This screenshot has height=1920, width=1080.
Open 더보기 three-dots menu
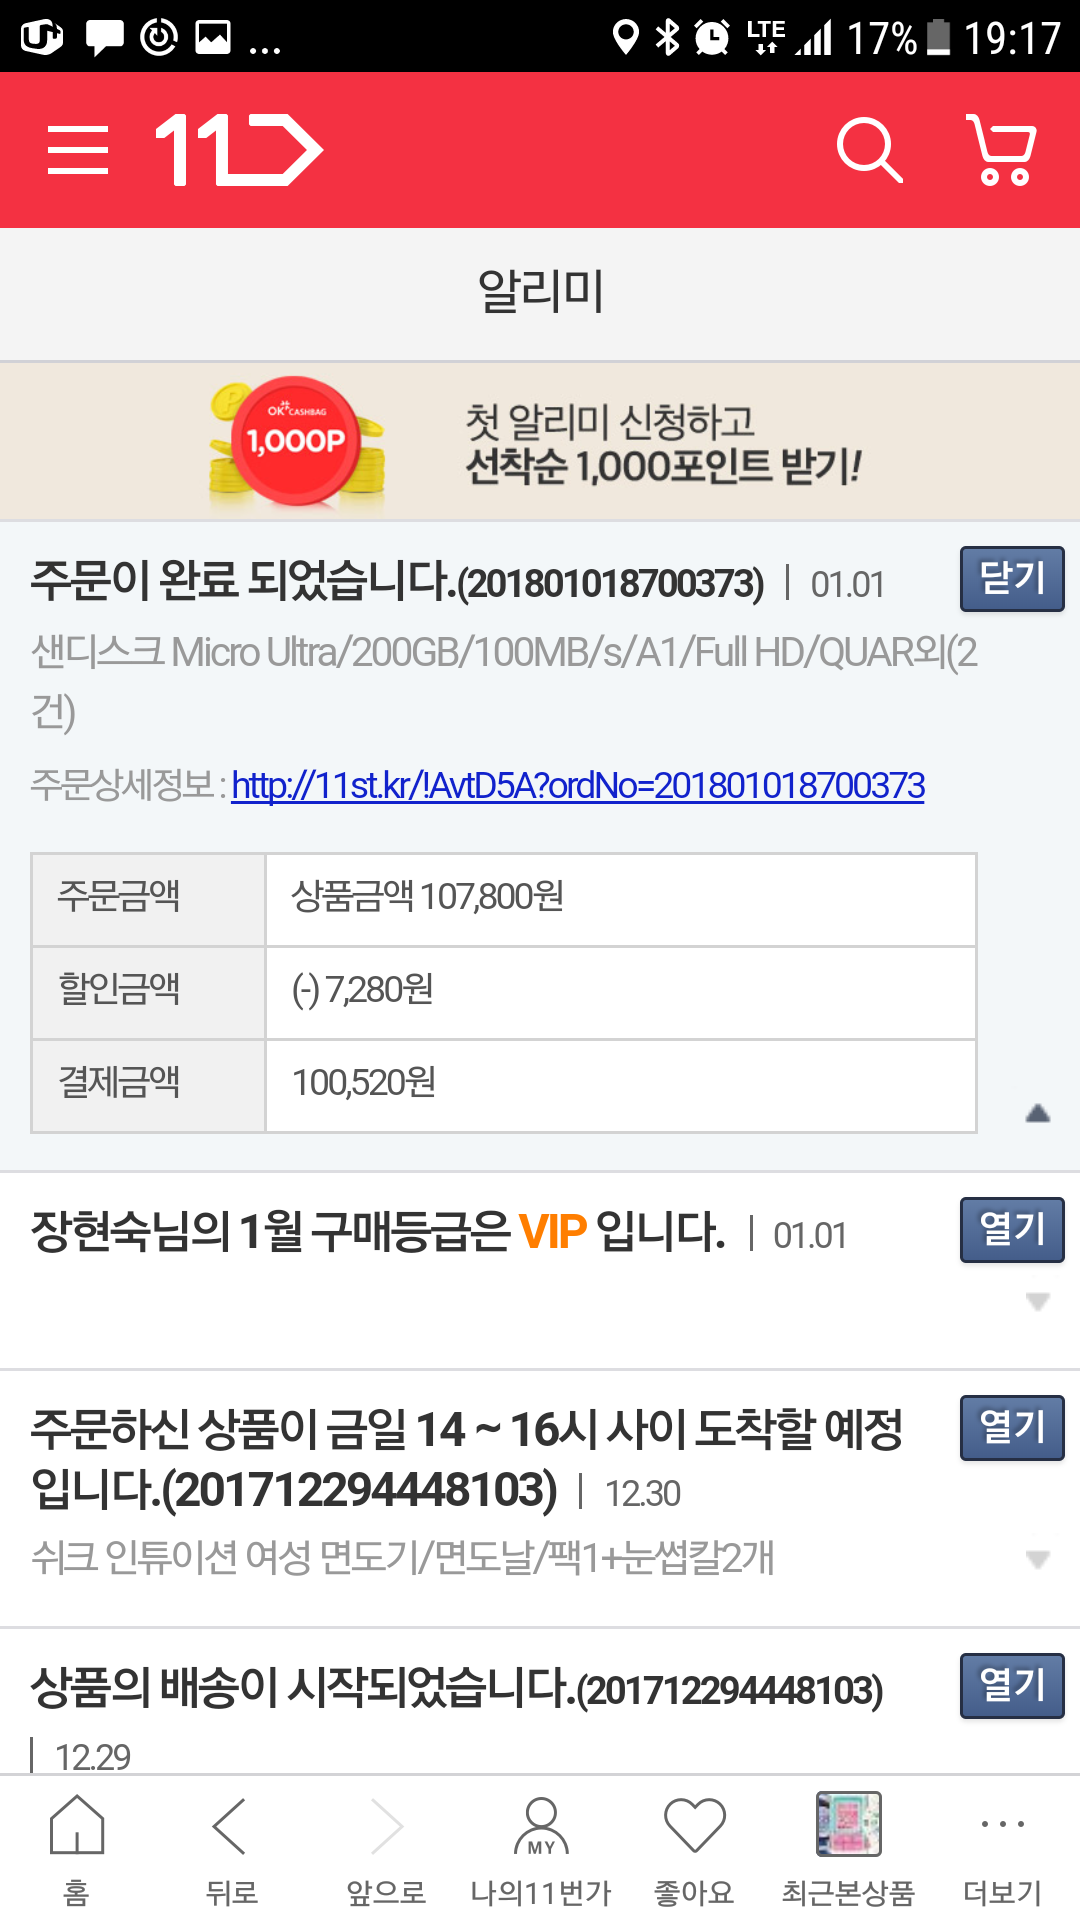[x=1002, y=1850]
